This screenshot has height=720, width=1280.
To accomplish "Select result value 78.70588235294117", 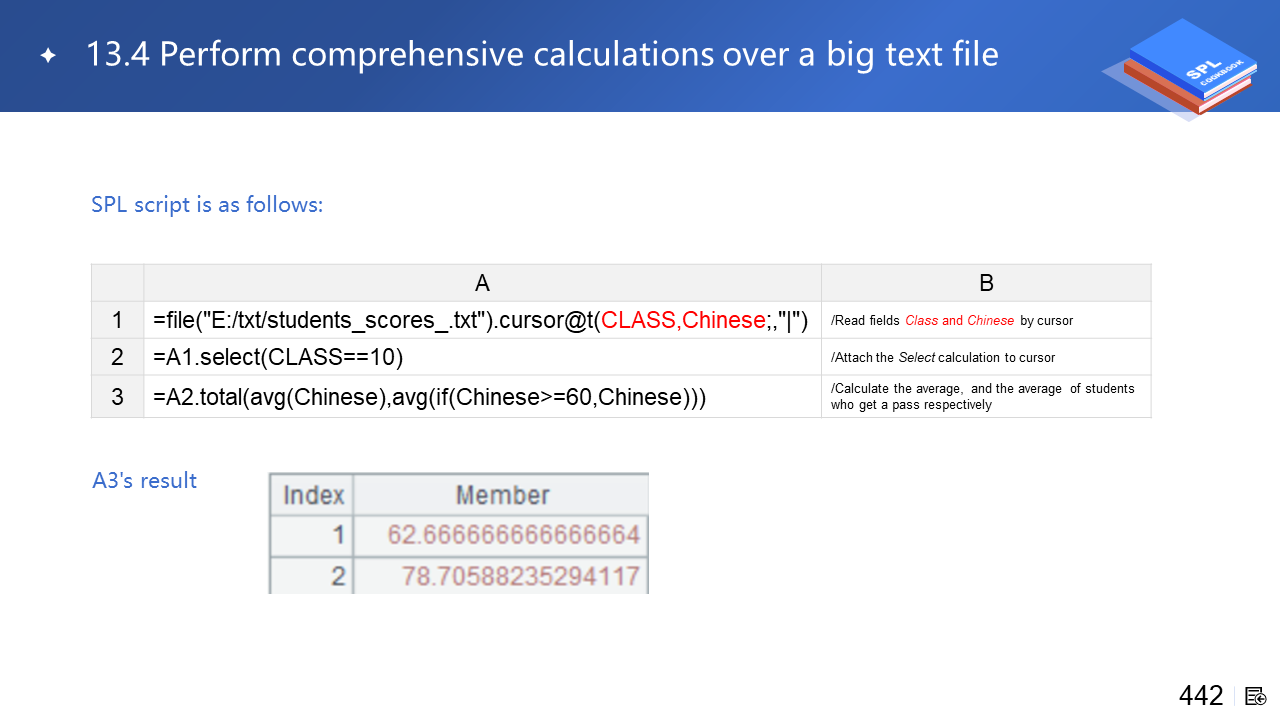I will [x=520, y=576].
